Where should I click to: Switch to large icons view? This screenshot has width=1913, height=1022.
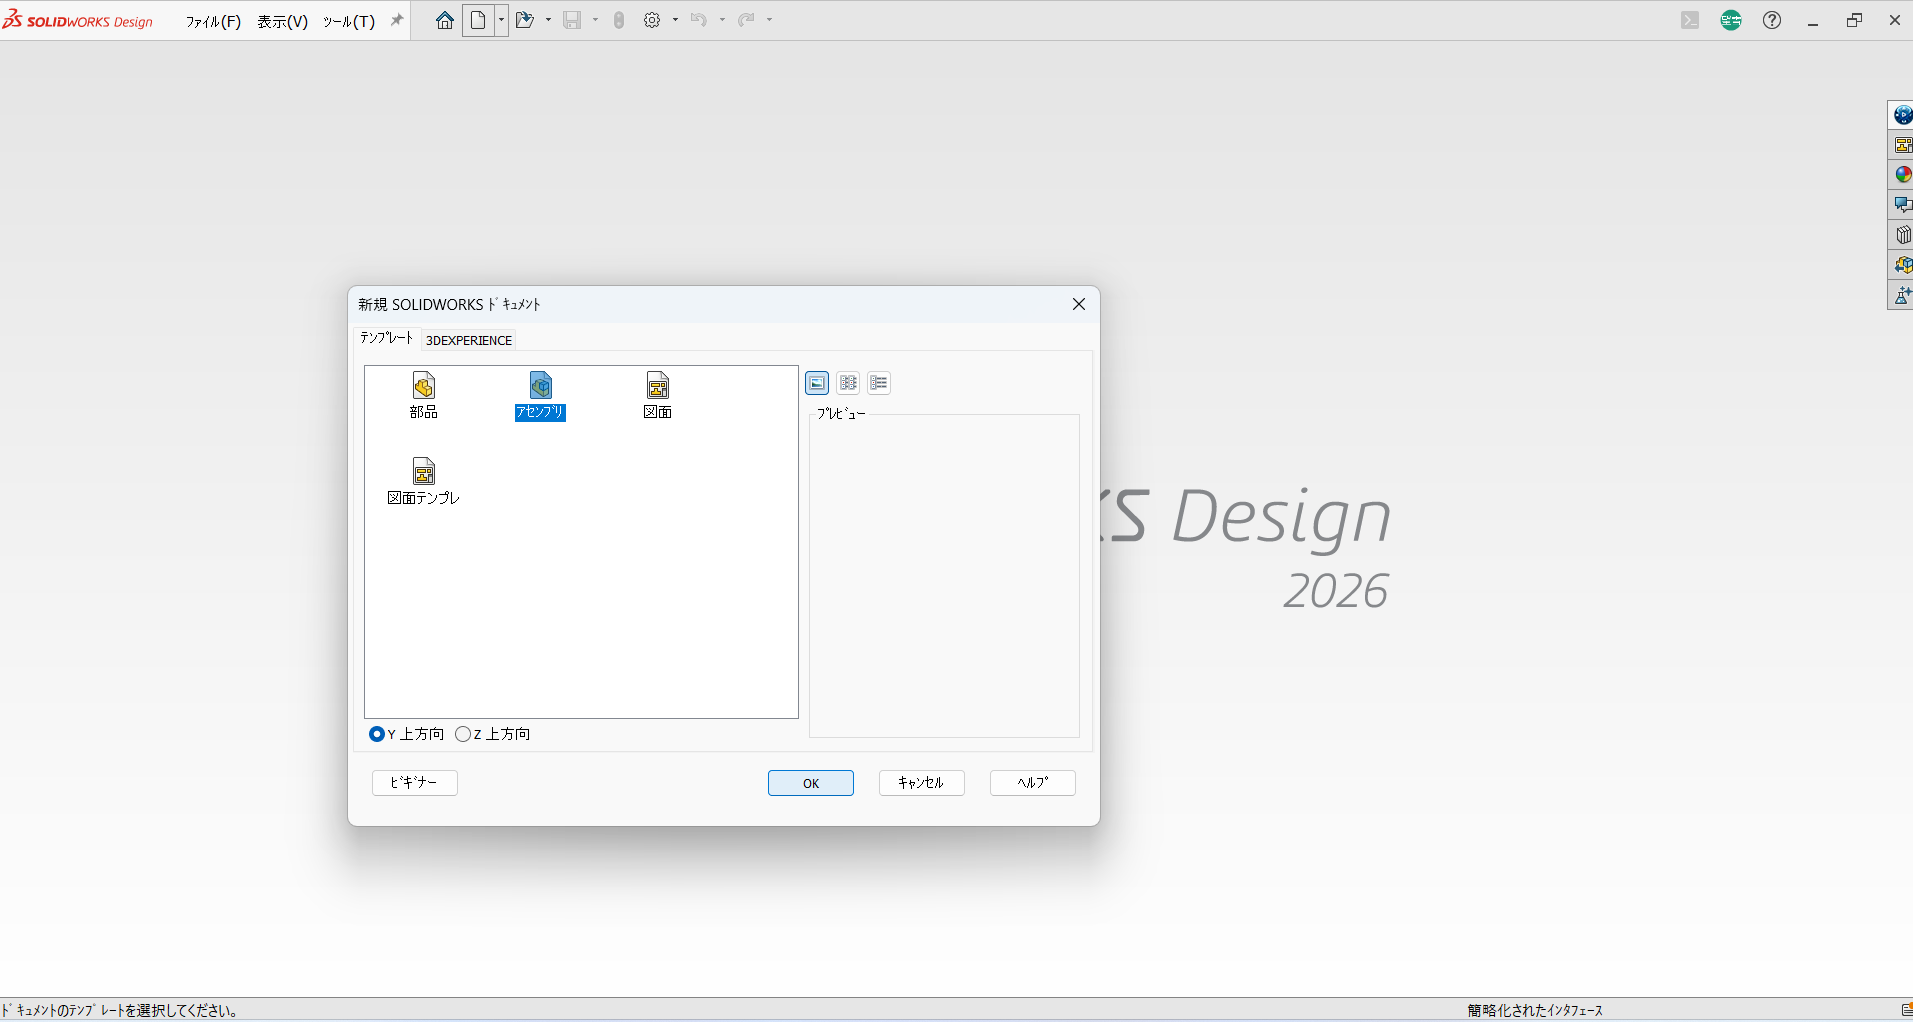click(817, 383)
